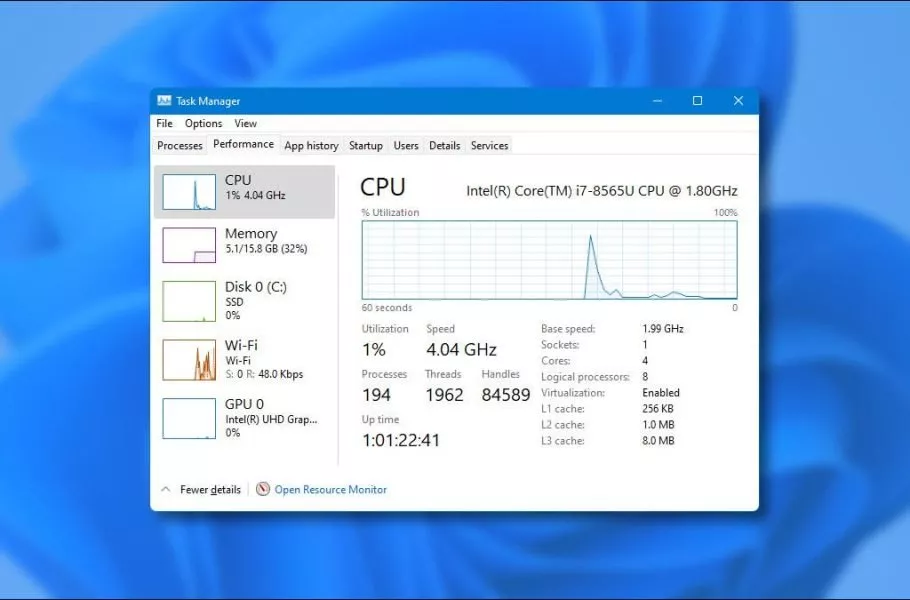The height and width of the screenshot is (600, 910).
Task: Click the 1962 threads value
Action: (445, 395)
